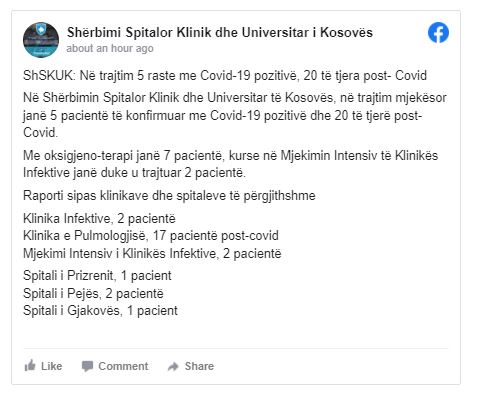The height and width of the screenshot is (393, 483).
Task: Click the Share button label
Action: (199, 366)
